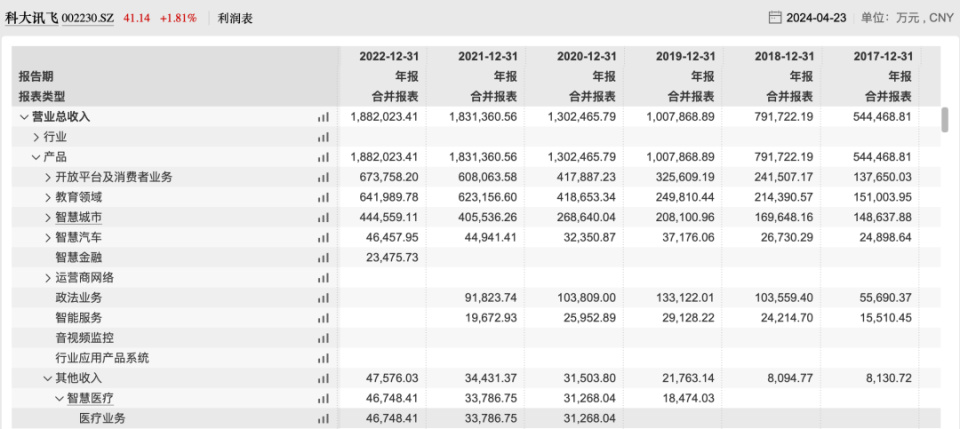Open the 智慧城市 underlined label
Screen dimensions: 960x429
pyautogui.click(x=78, y=218)
